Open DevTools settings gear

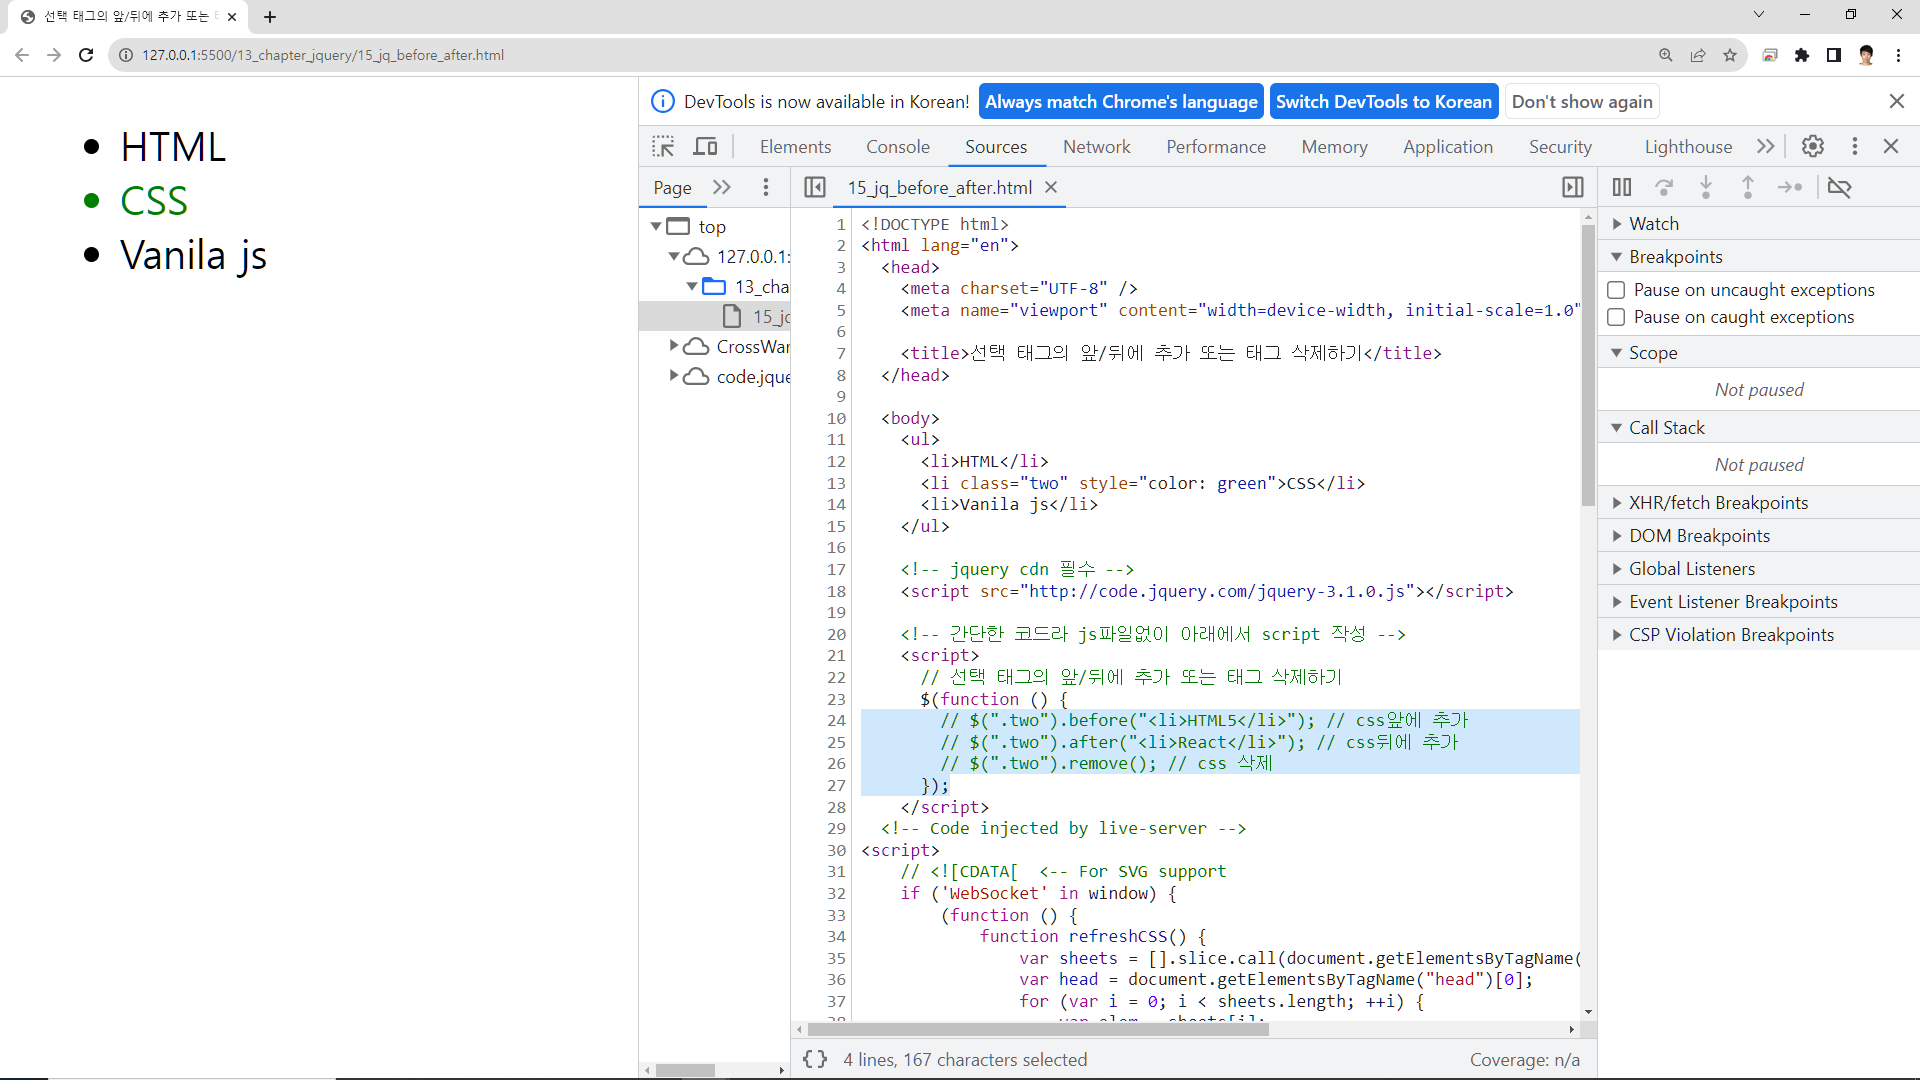1812,146
